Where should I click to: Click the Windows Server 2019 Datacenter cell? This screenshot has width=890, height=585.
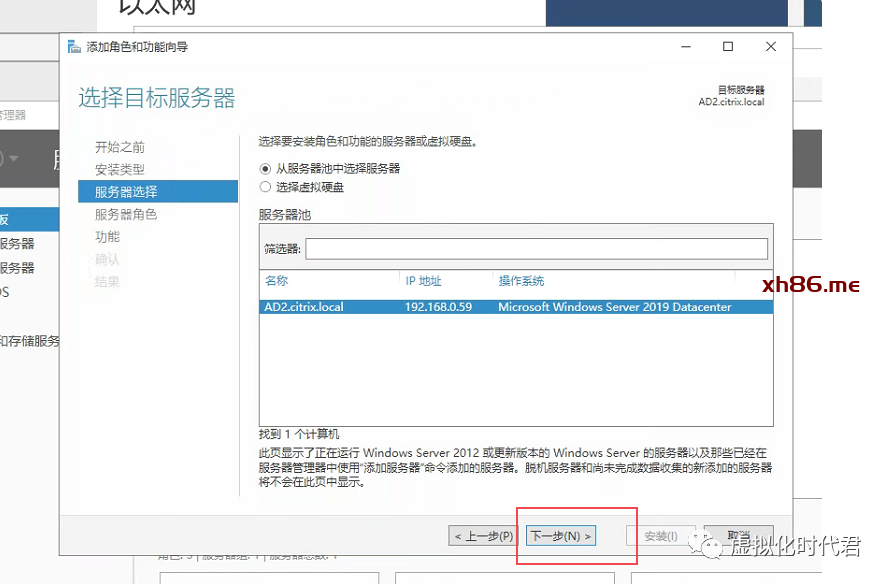point(615,307)
